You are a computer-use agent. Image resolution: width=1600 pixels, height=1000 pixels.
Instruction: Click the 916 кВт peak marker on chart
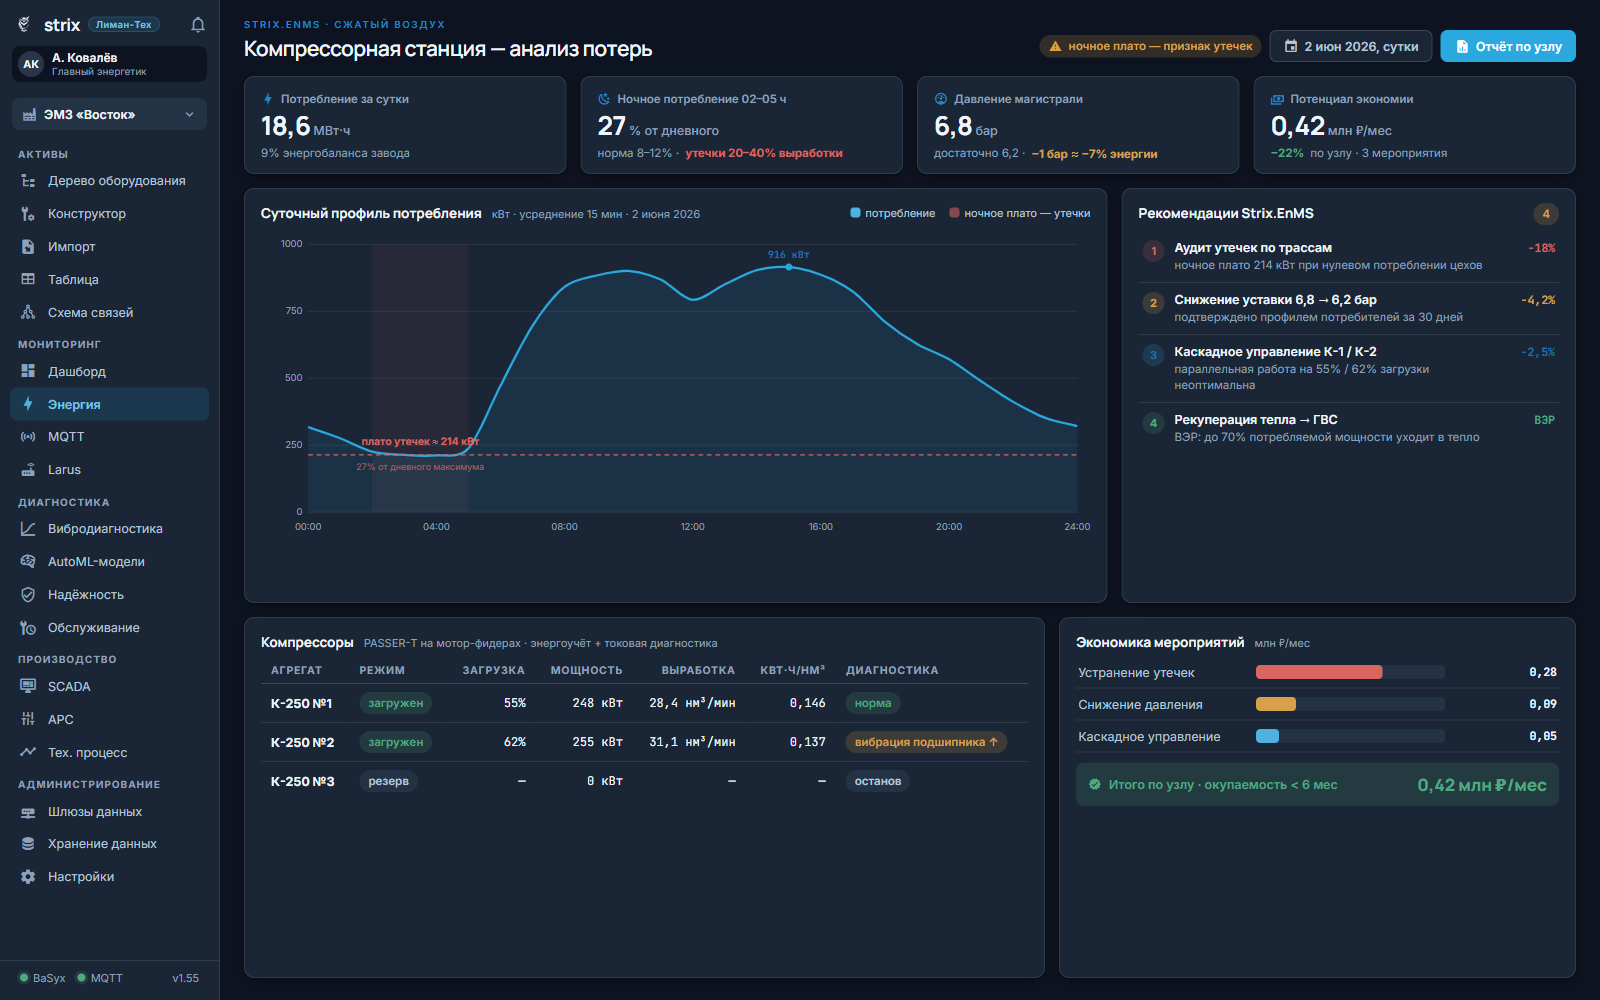coord(789,267)
